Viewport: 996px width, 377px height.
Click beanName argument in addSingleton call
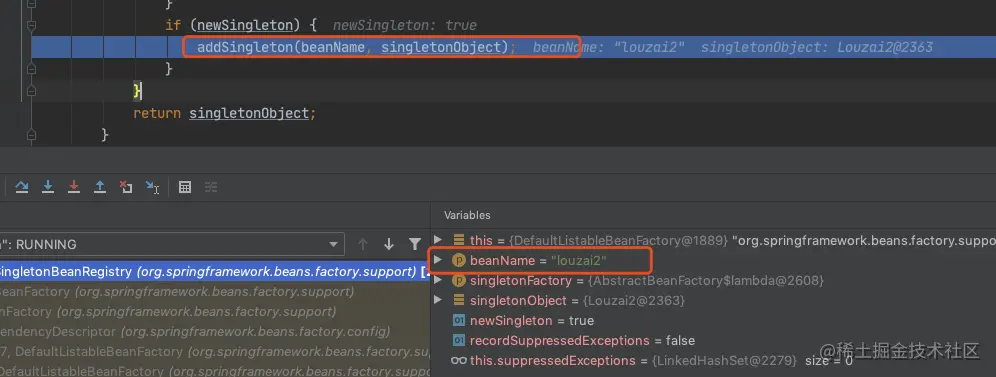(333, 47)
